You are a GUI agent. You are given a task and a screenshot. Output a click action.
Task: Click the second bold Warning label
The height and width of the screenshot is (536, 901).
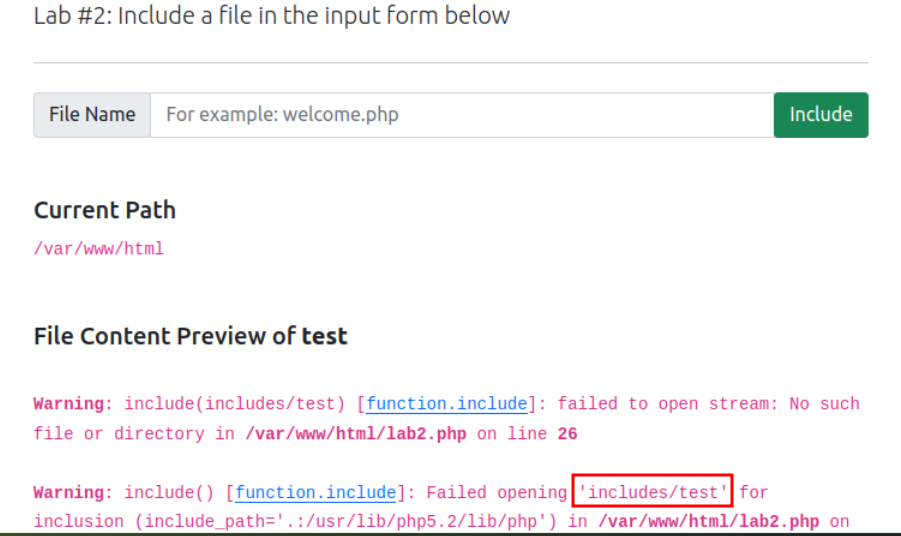pos(73,492)
